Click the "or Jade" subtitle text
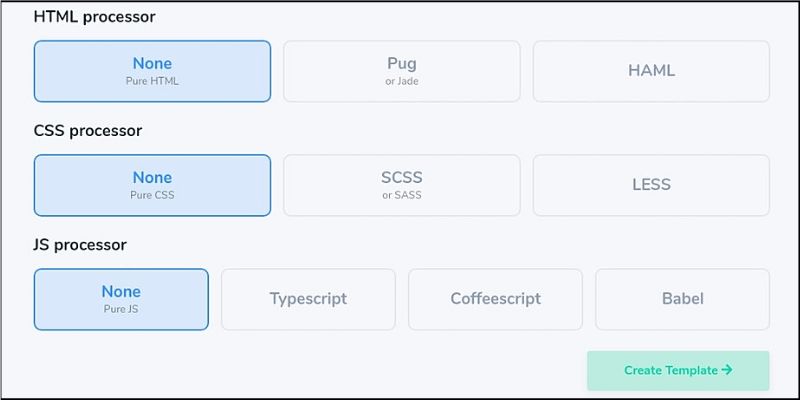This screenshot has width=800, height=400. click(401, 81)
